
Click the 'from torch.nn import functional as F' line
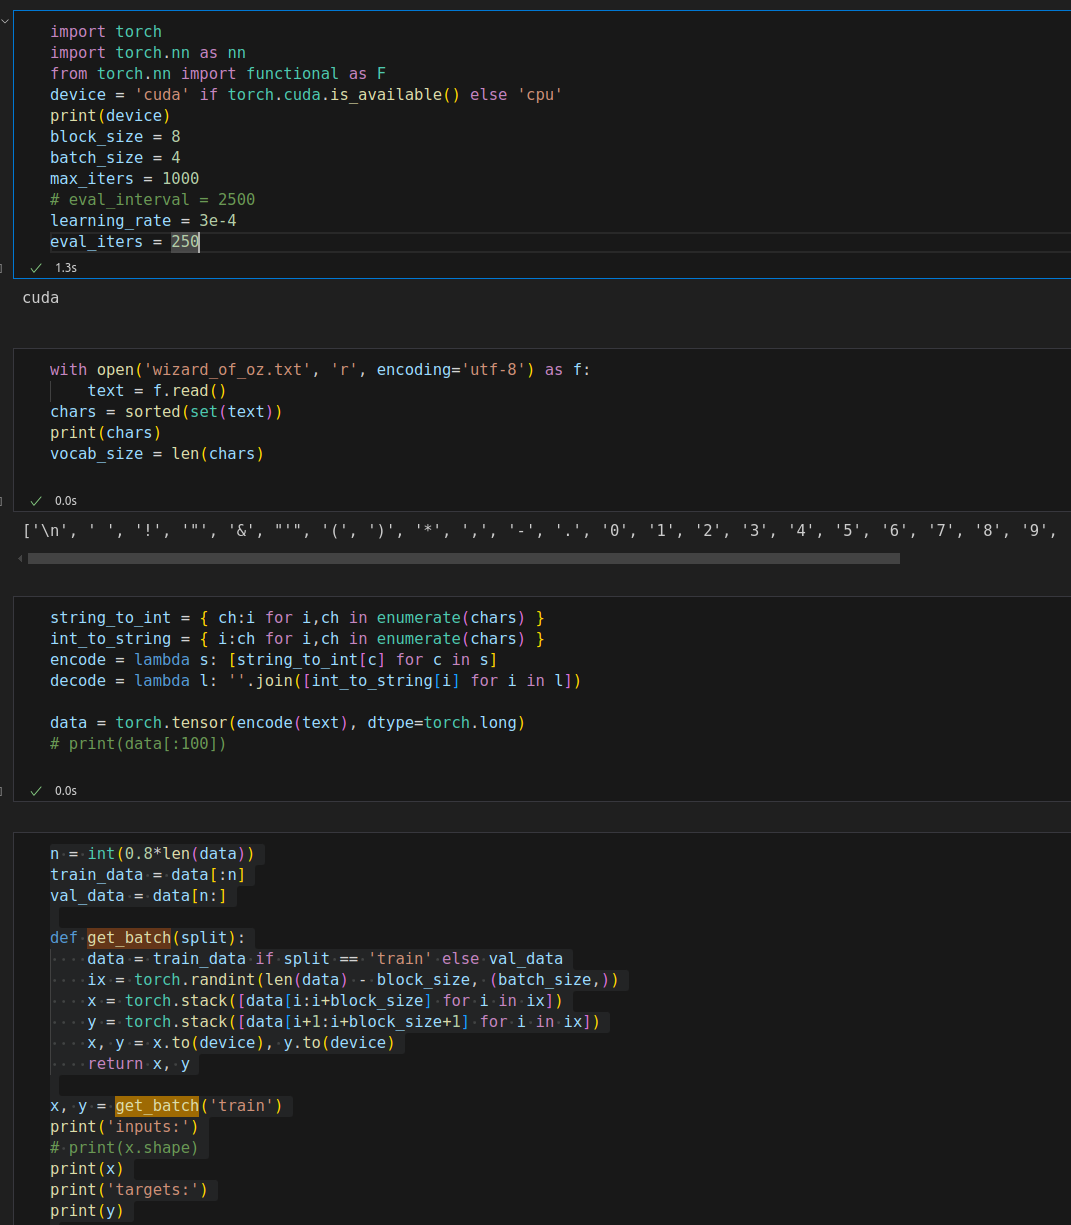click(218, 74)
